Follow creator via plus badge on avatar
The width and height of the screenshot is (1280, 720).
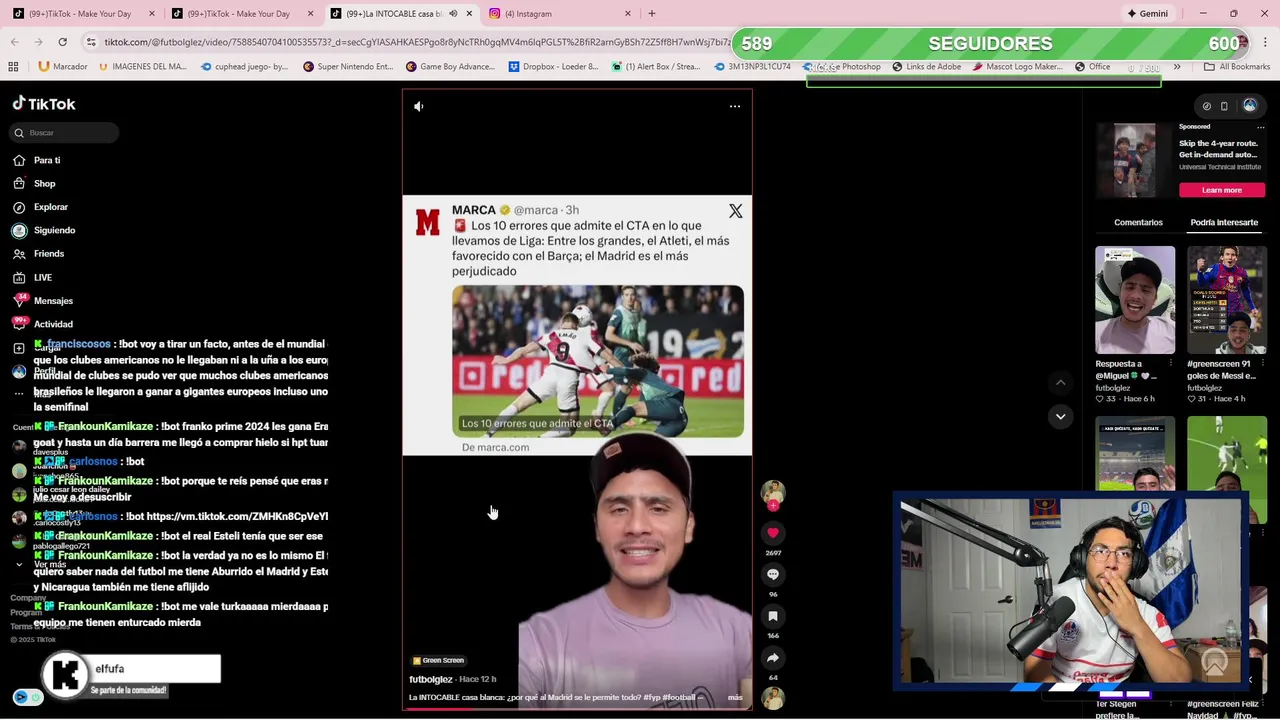[x=773, y=507]
